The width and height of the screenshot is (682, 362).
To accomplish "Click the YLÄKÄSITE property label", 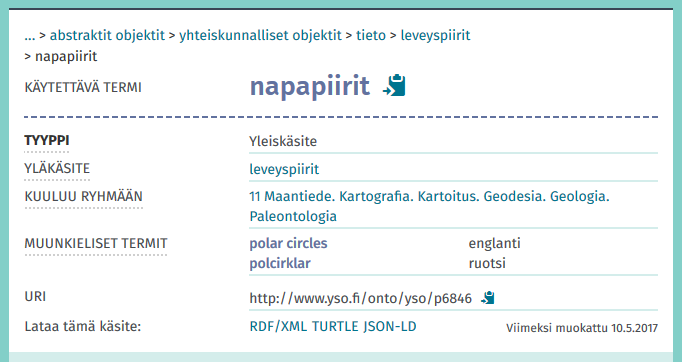I will pos(57,168).
